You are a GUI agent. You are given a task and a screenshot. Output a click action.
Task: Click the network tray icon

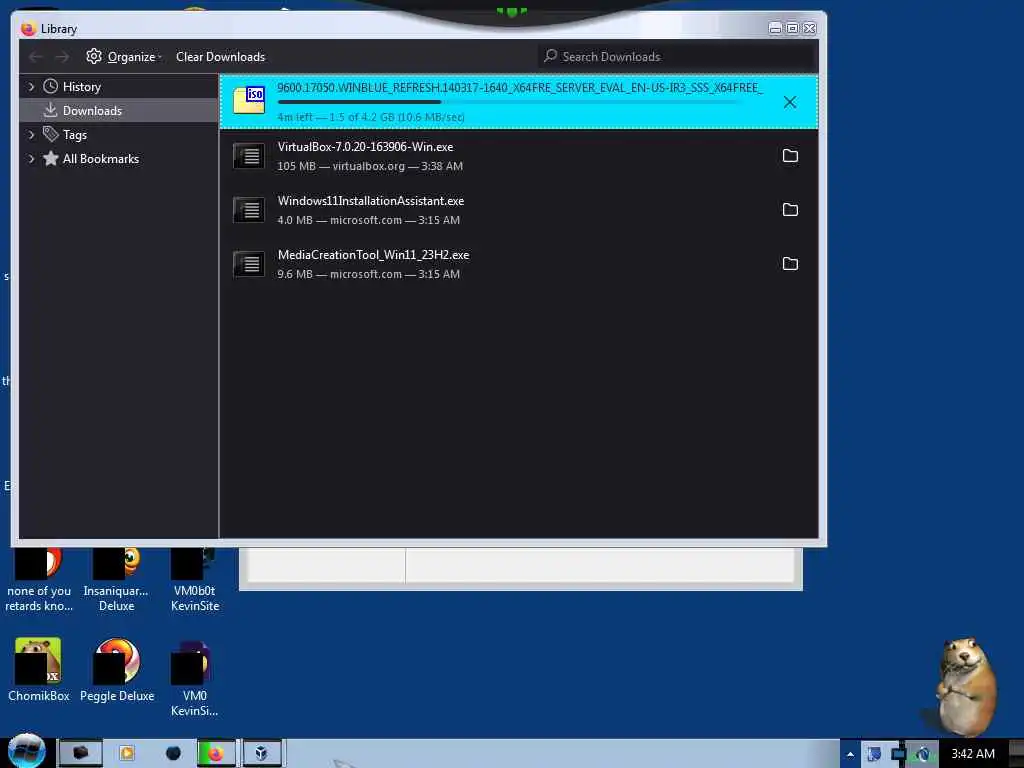(x=898, y=754)
